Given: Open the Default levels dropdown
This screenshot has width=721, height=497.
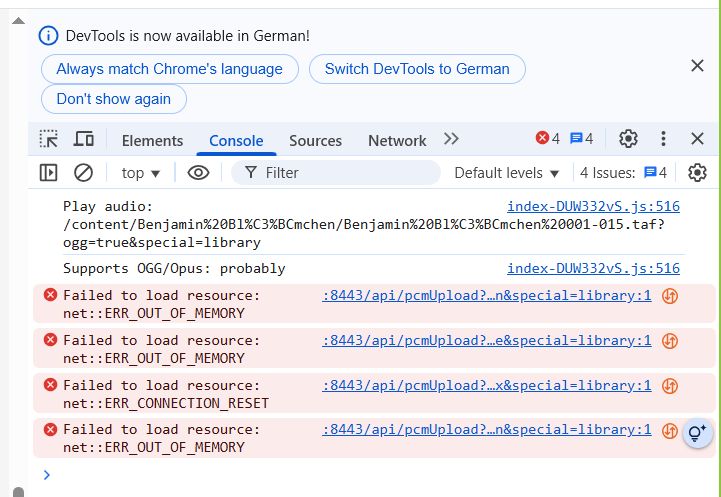Looking at the screenshot, I should tap(506, 173).
